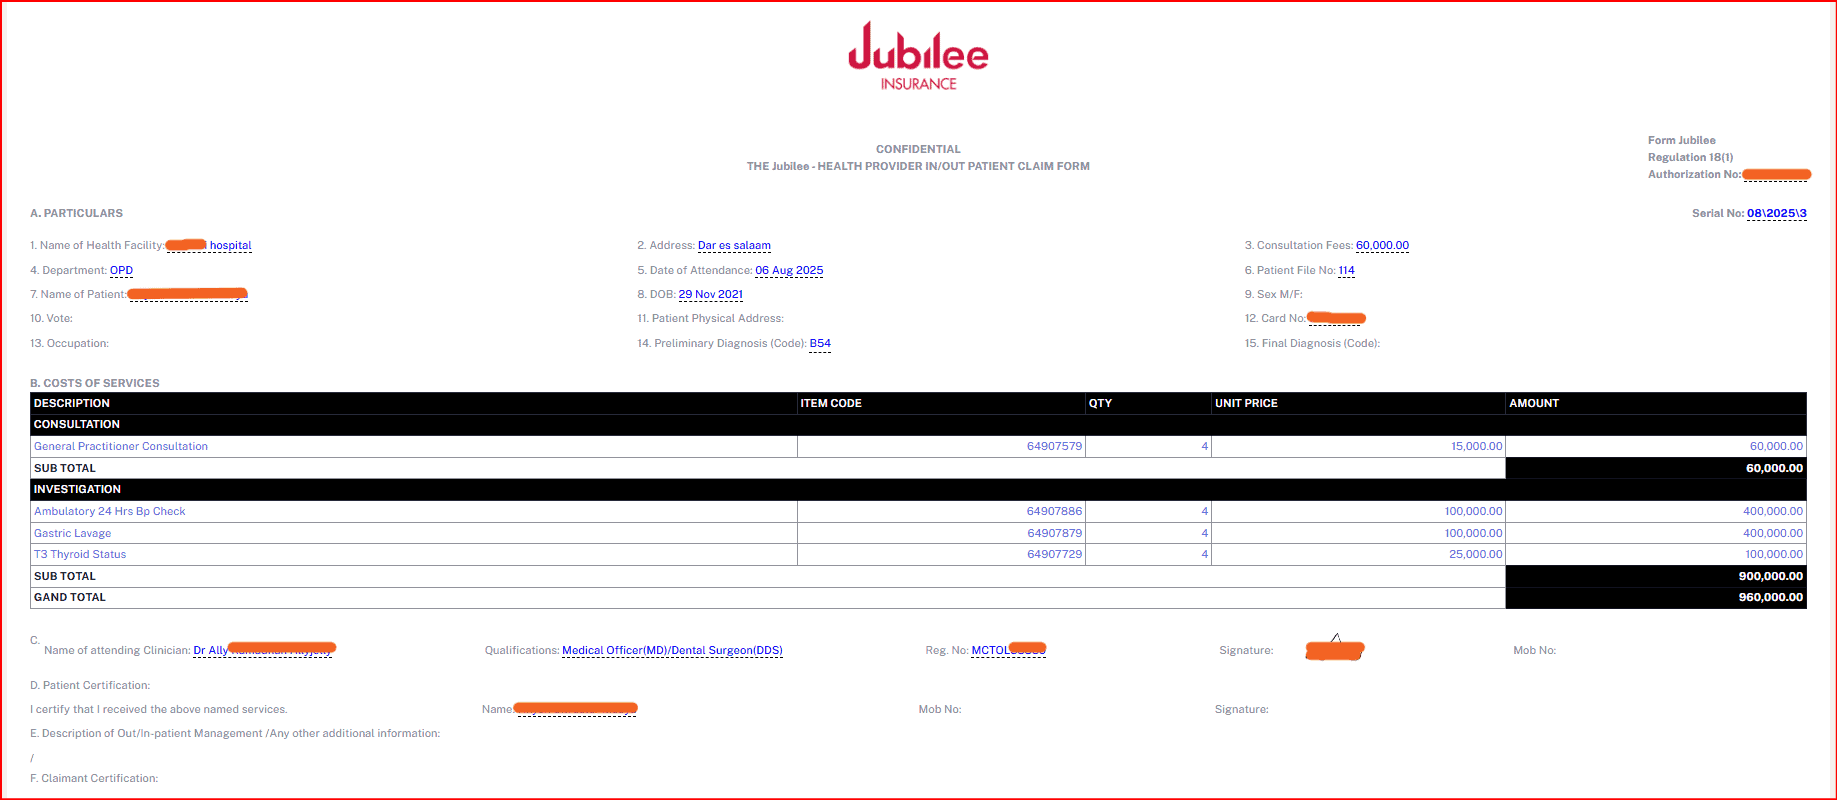The image size is (1837, 800).
Task: Select Preliminary Diagnosis code B54
Action: 820,344
